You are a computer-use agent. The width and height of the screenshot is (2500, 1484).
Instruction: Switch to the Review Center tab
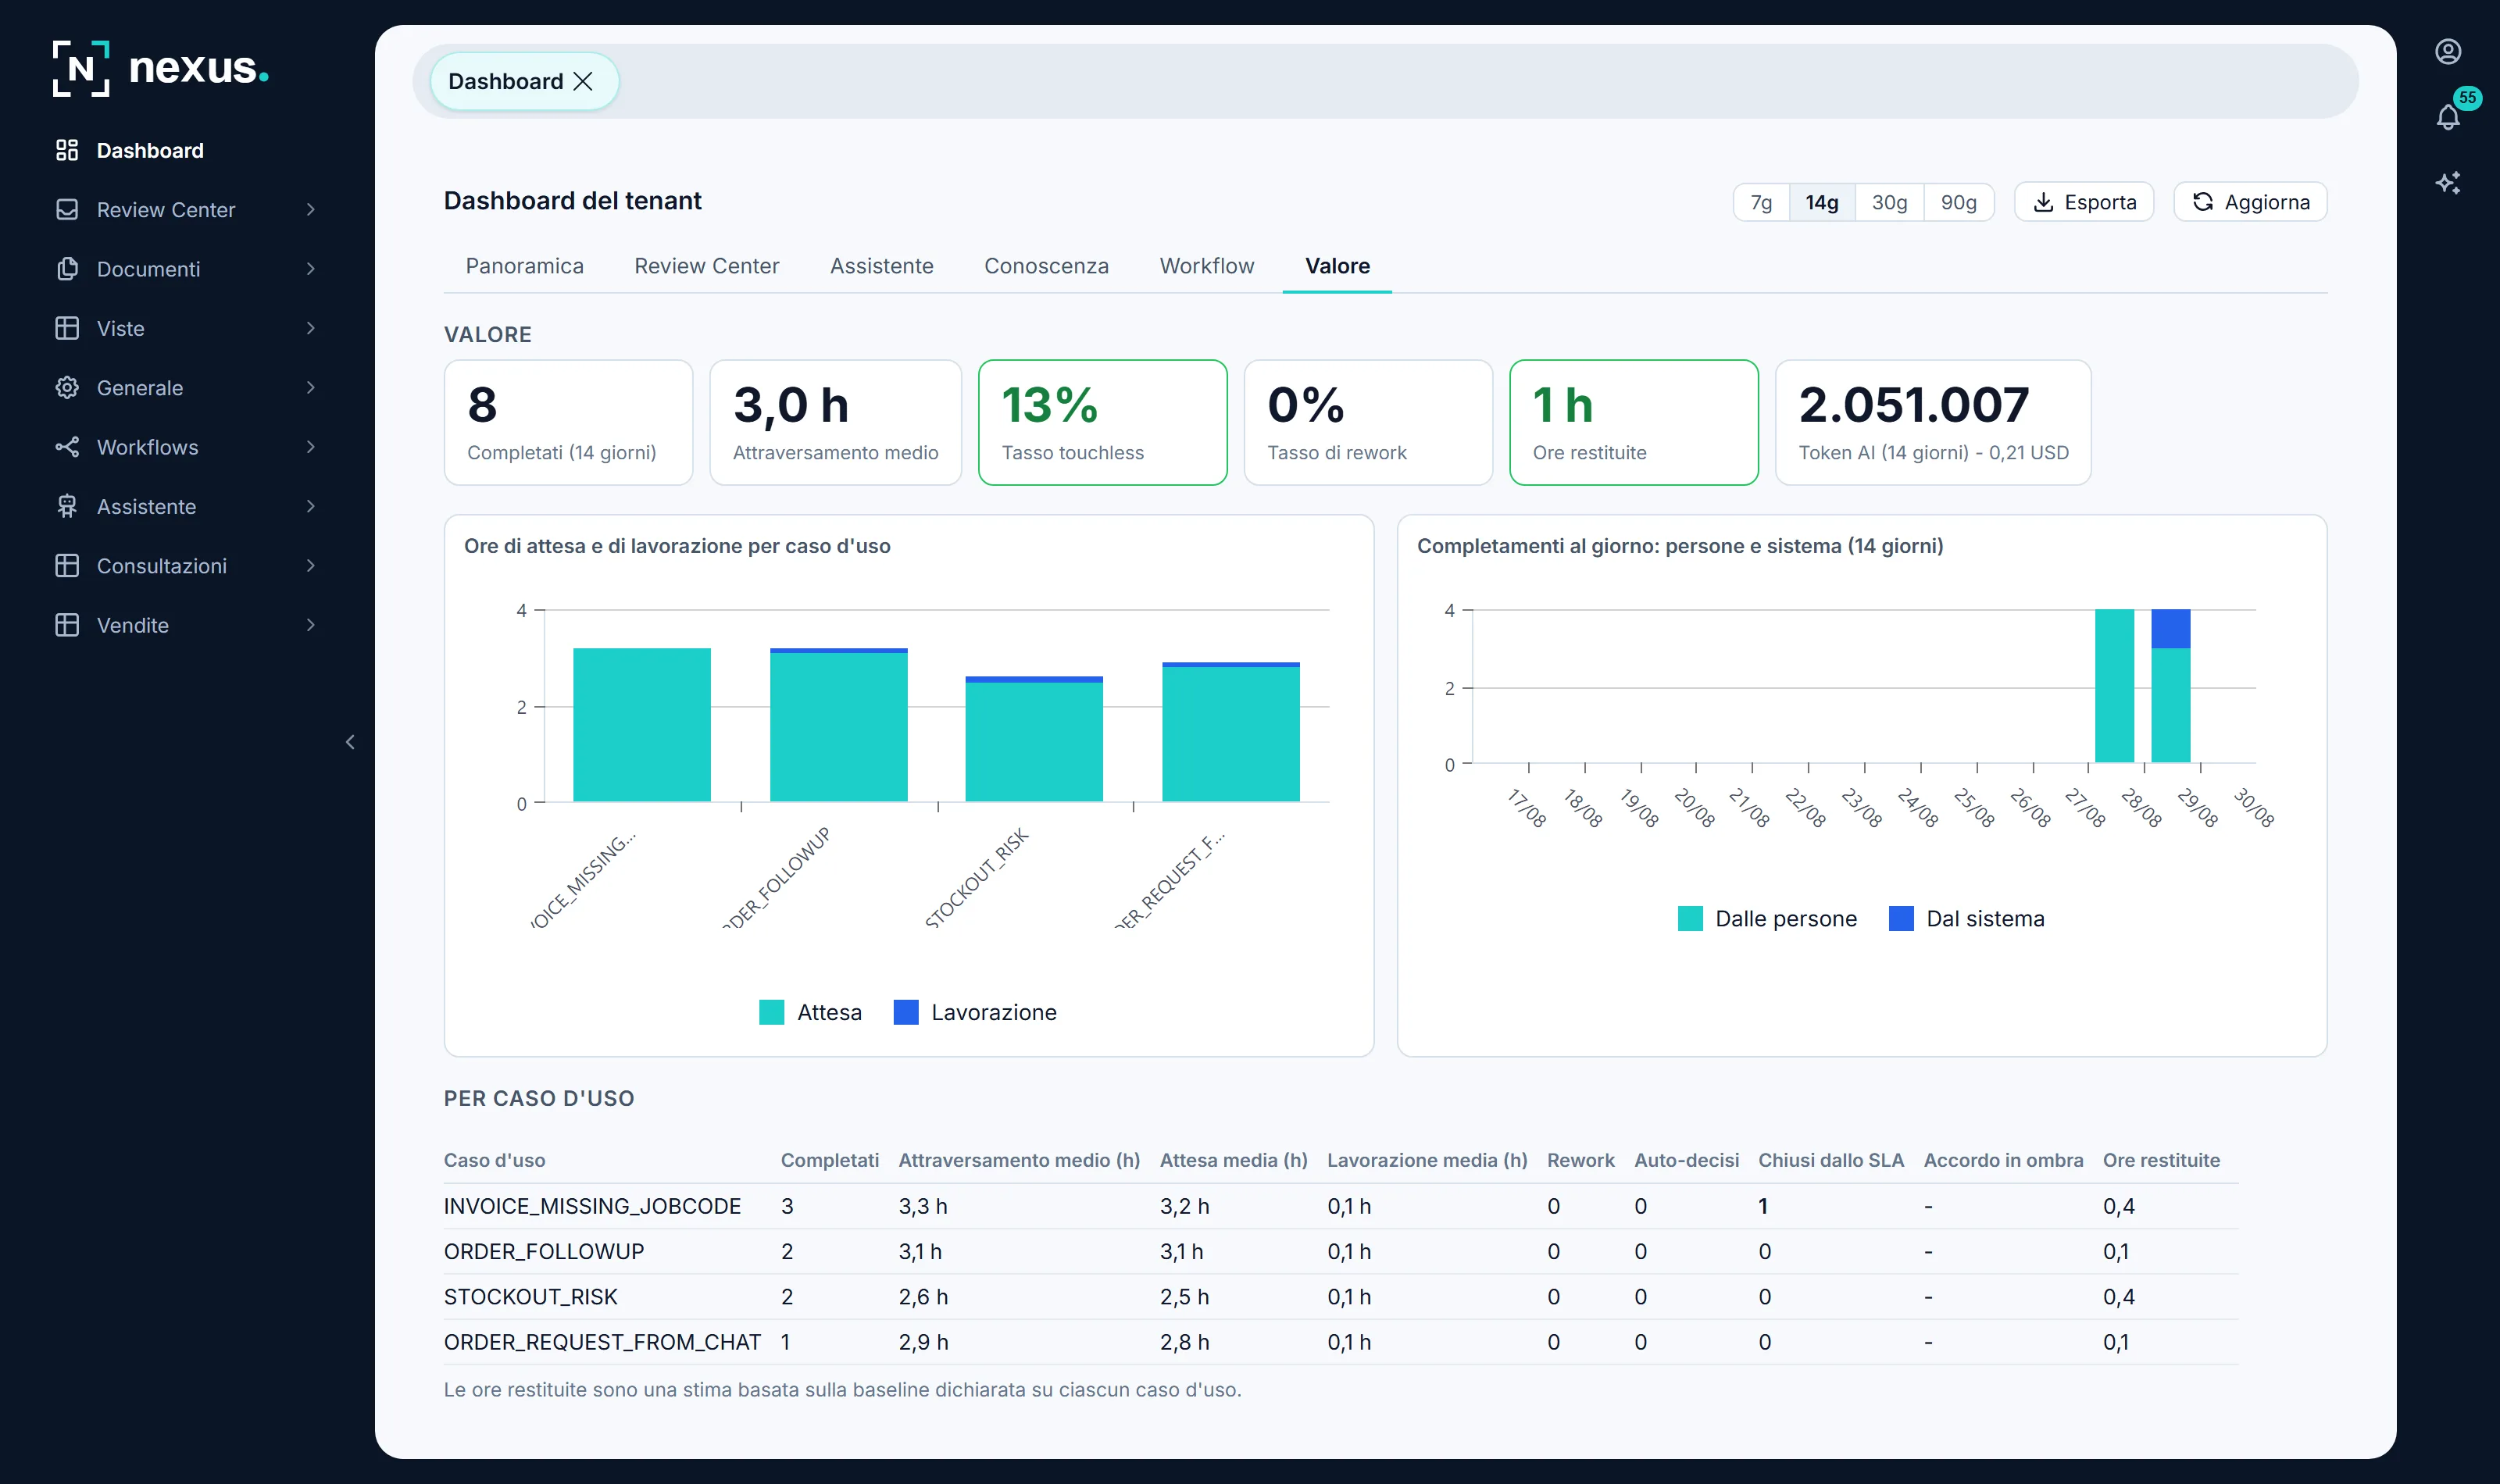point(707,266)
